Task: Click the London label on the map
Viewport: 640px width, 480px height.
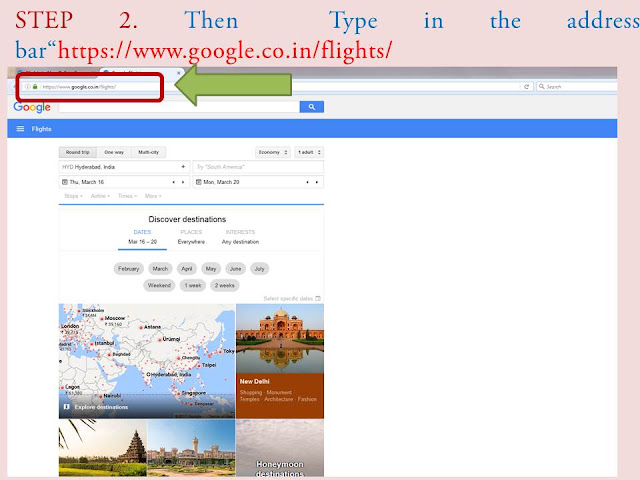Action: click(70, 326)
